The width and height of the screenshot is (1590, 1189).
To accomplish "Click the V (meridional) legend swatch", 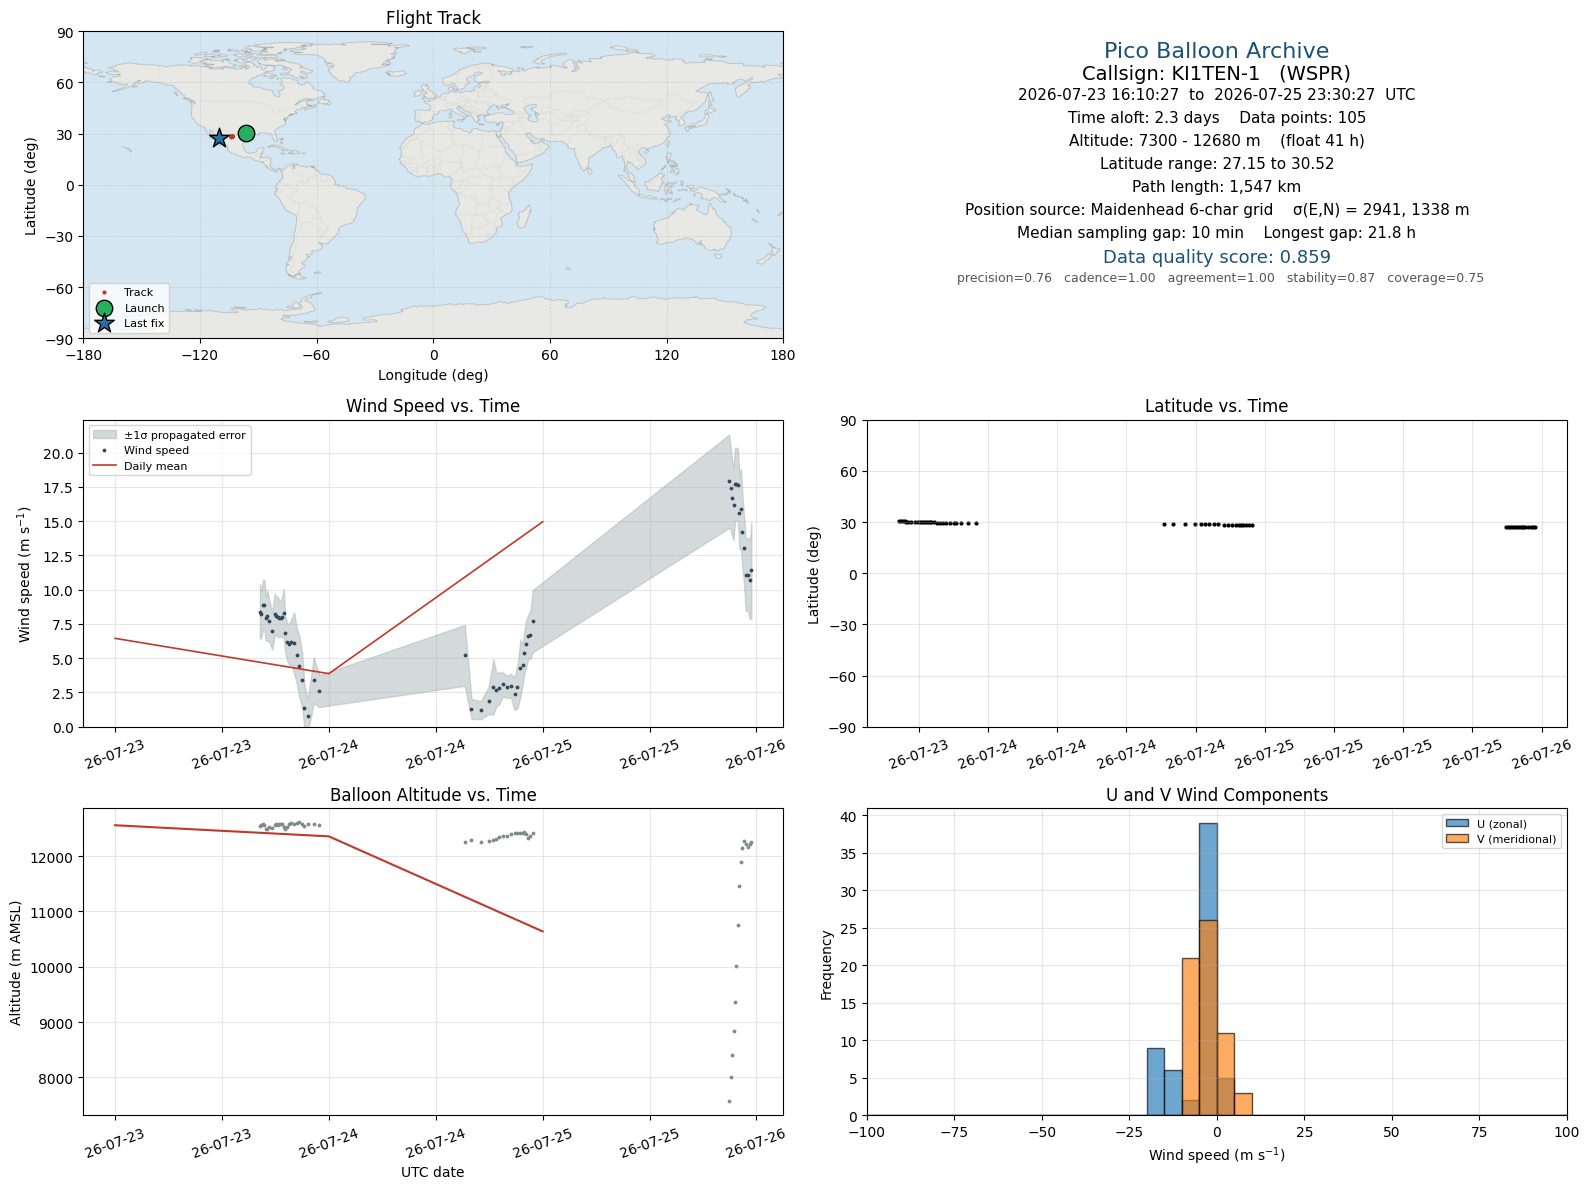I will pyautogui.click(x=1457, y=839).
